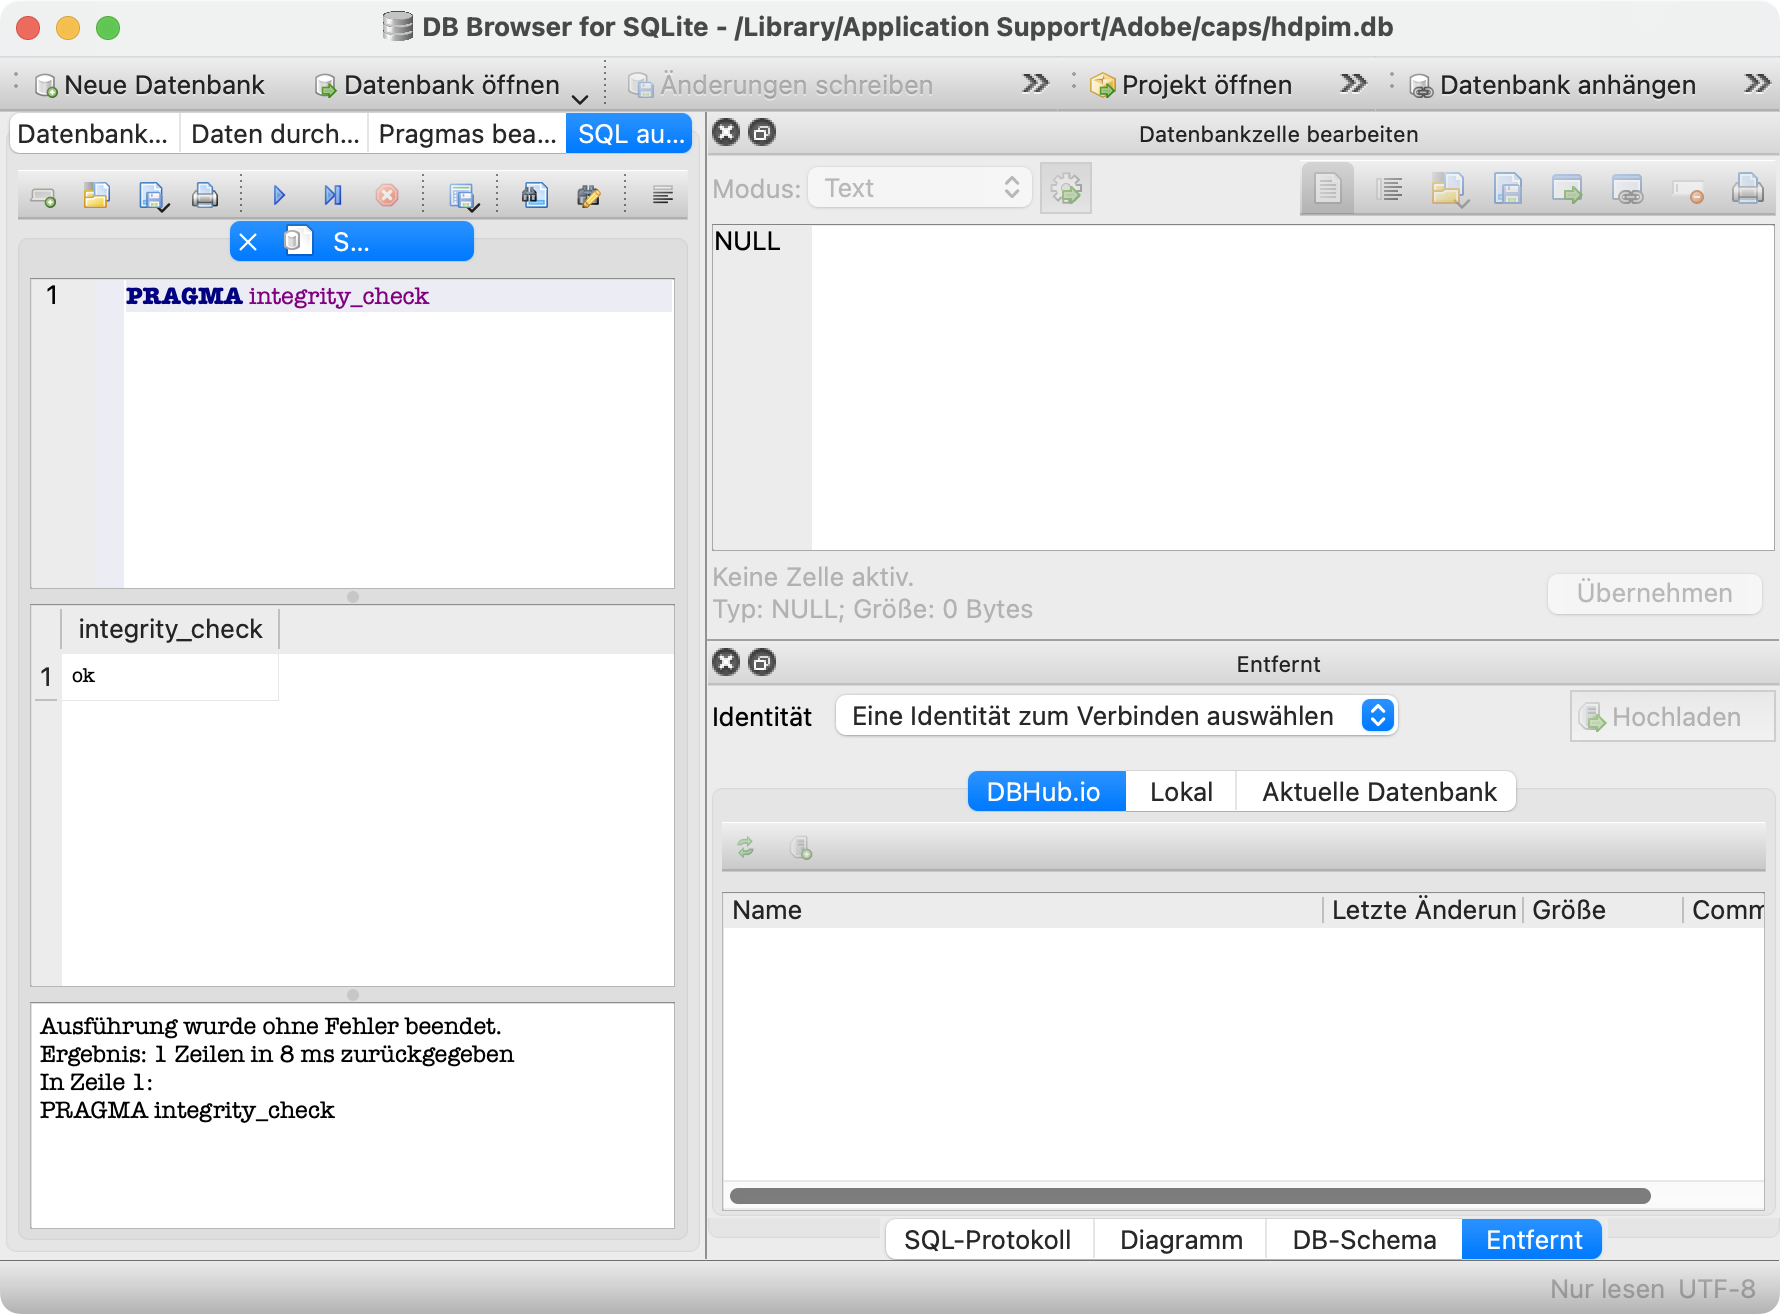Screen dimensions: 1780x1314
Task: Stop SQL execution
Action: pos(387,195)
